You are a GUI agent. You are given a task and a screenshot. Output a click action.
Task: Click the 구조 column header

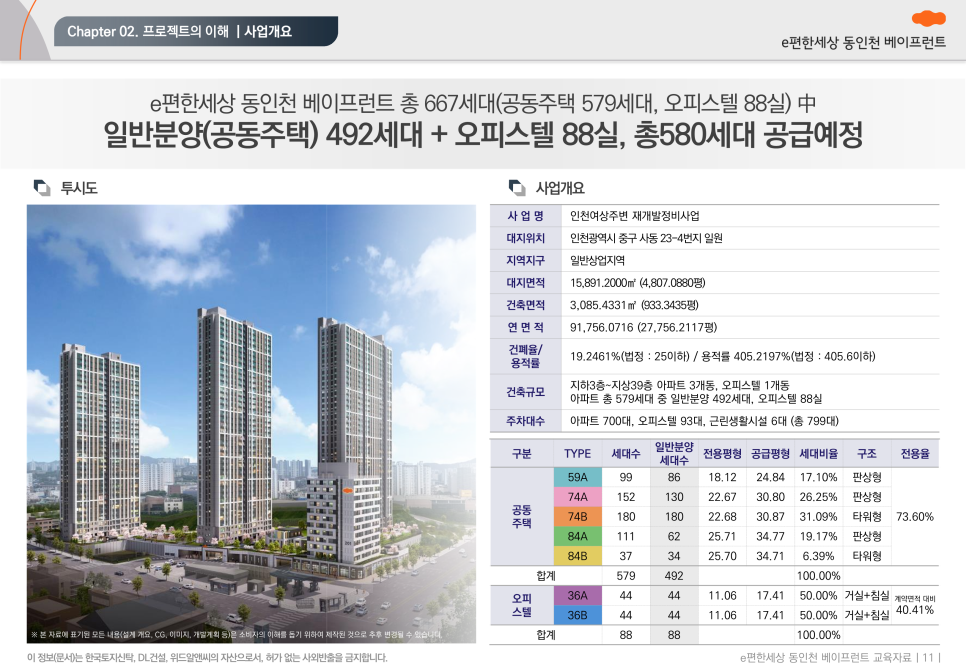pyautogui.click(x=866, y=453)
